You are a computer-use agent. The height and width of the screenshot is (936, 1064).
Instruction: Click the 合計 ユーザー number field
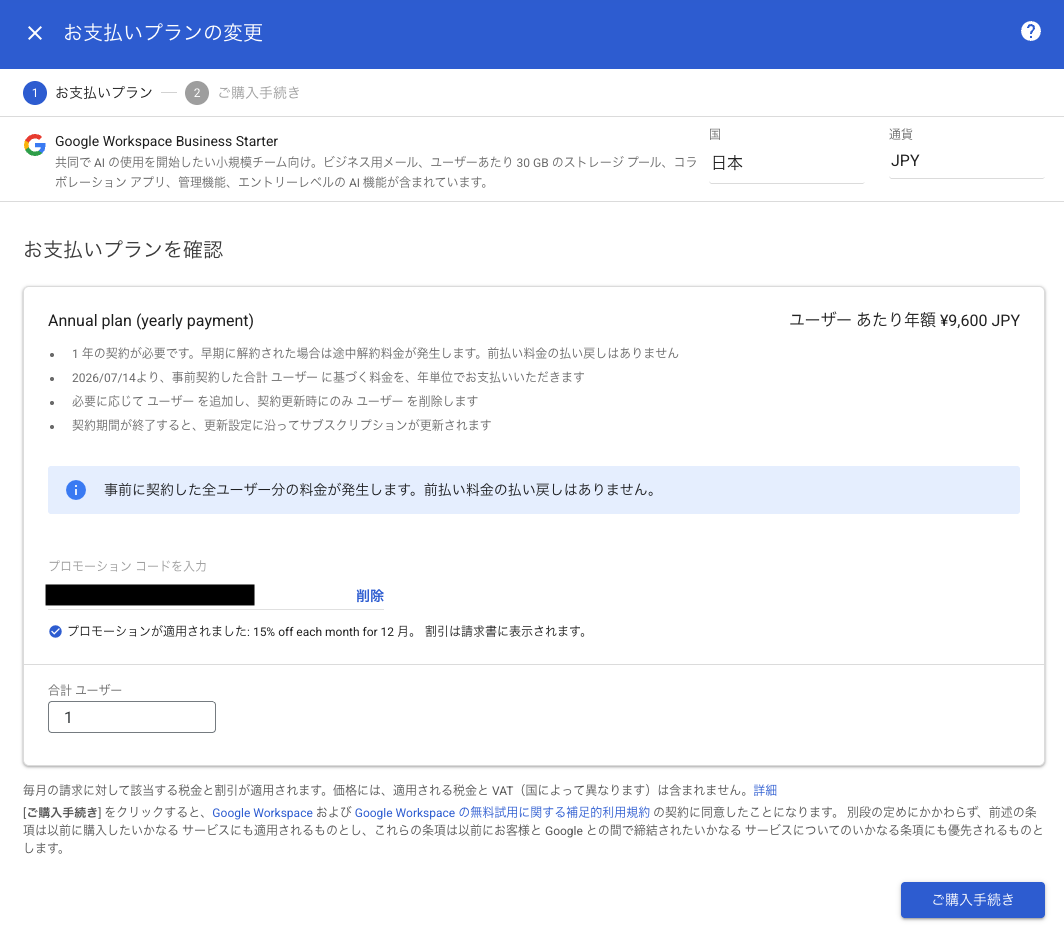[132, 717]
